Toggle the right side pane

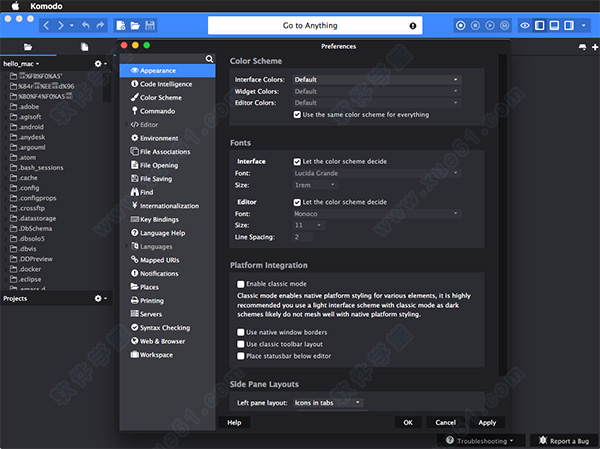pyautogui.click(x=569, y=26)
